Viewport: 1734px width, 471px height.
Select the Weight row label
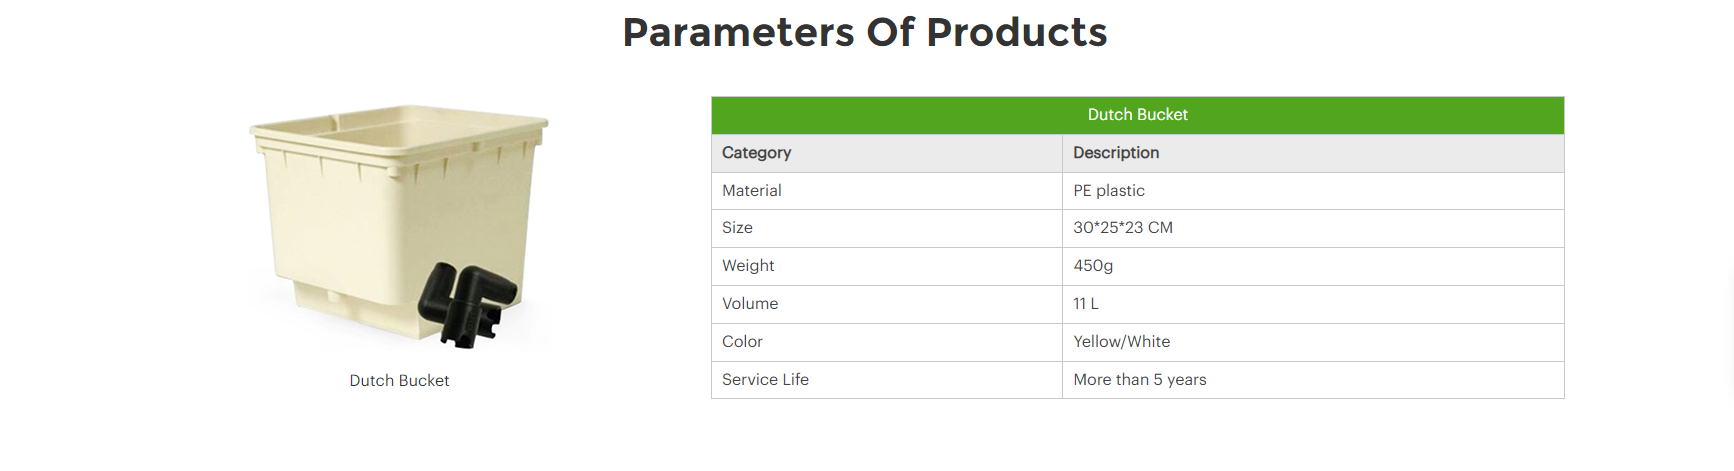click(748, 266)
